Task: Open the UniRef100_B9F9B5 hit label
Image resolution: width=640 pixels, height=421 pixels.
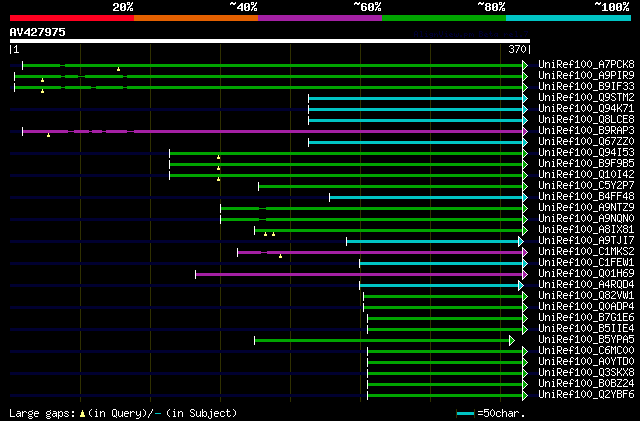Action: [x=586, y=164]
